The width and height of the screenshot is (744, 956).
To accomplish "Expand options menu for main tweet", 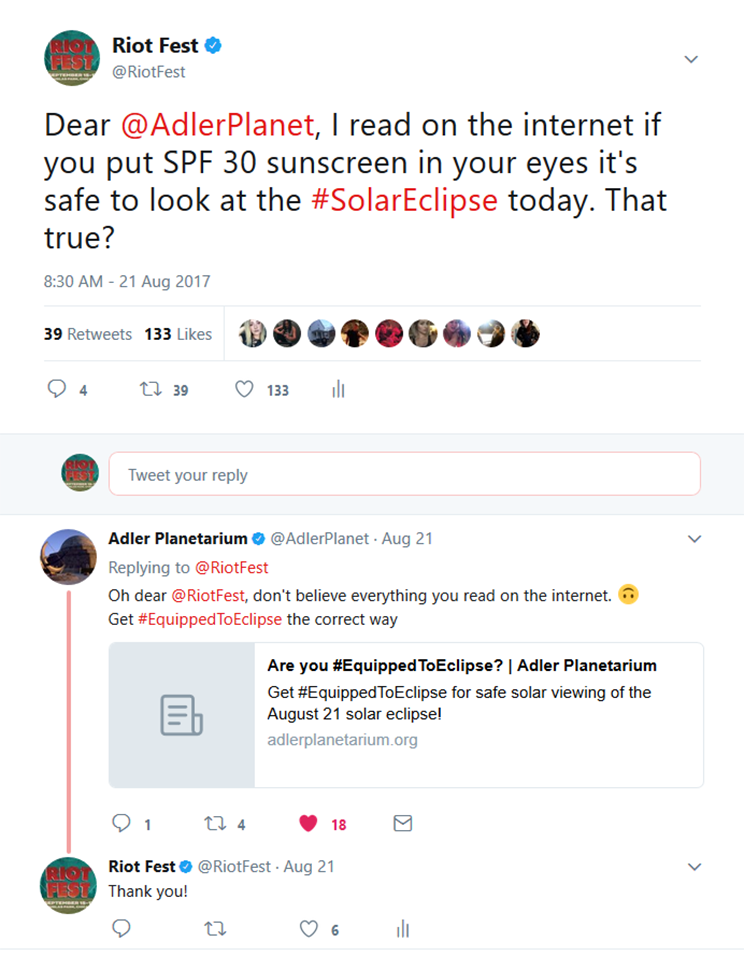I will coord(691,60).
